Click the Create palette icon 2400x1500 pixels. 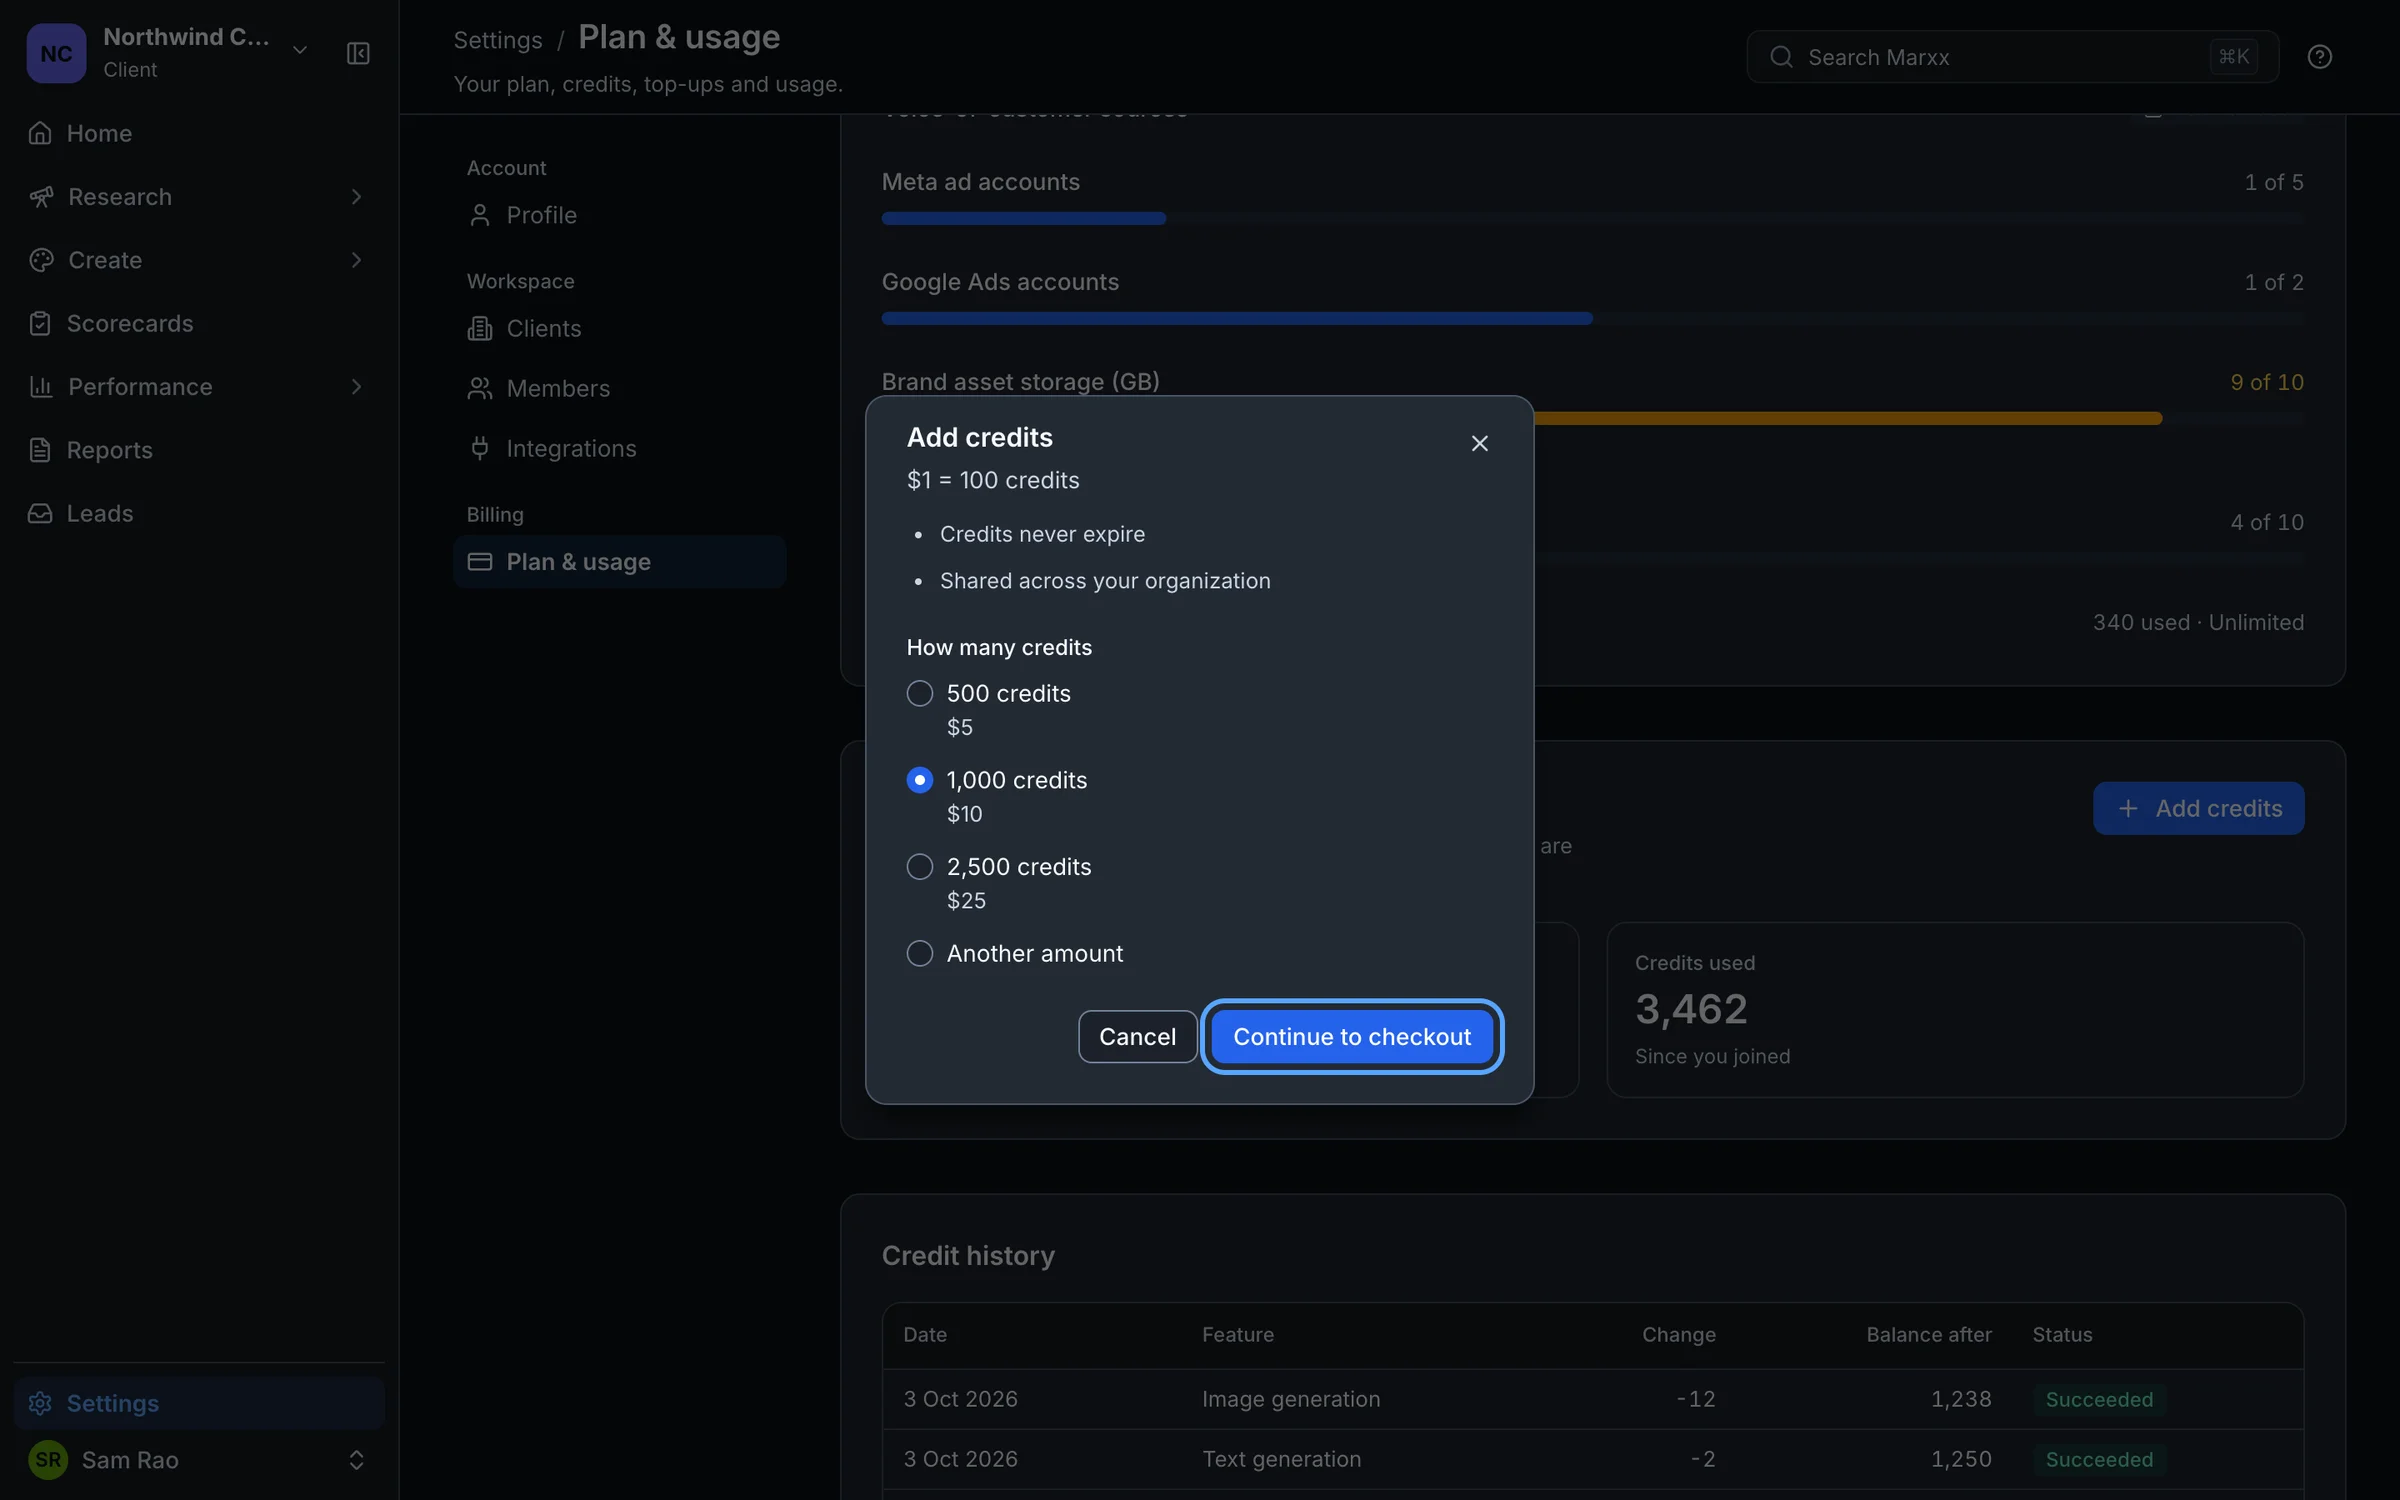pos(40,260)
